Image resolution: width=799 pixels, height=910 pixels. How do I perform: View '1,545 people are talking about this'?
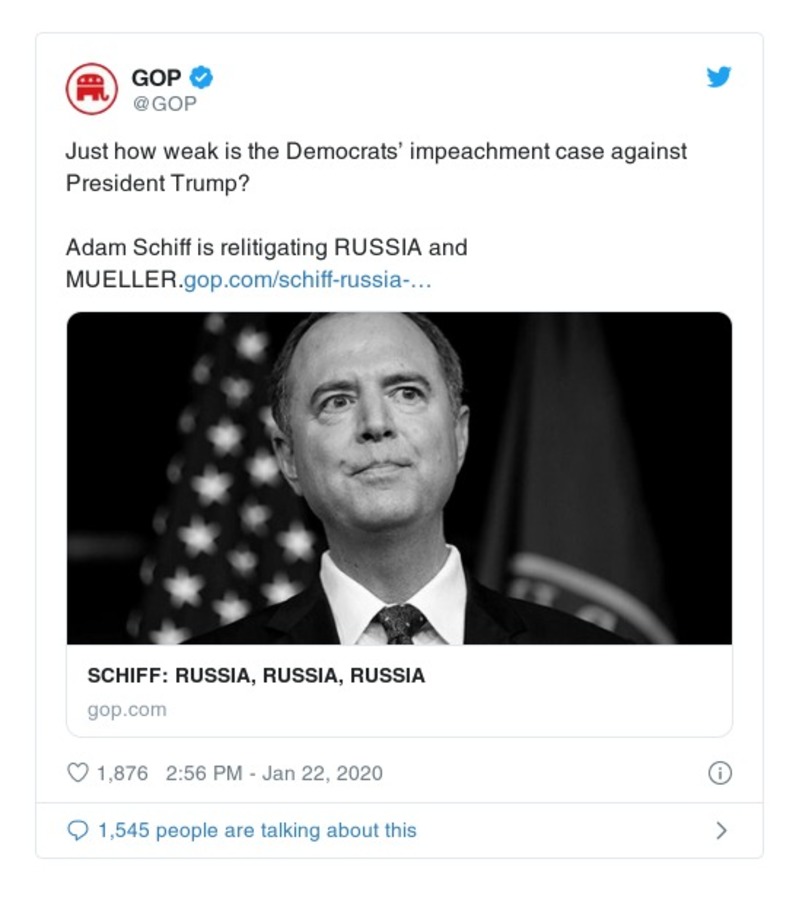256,830
